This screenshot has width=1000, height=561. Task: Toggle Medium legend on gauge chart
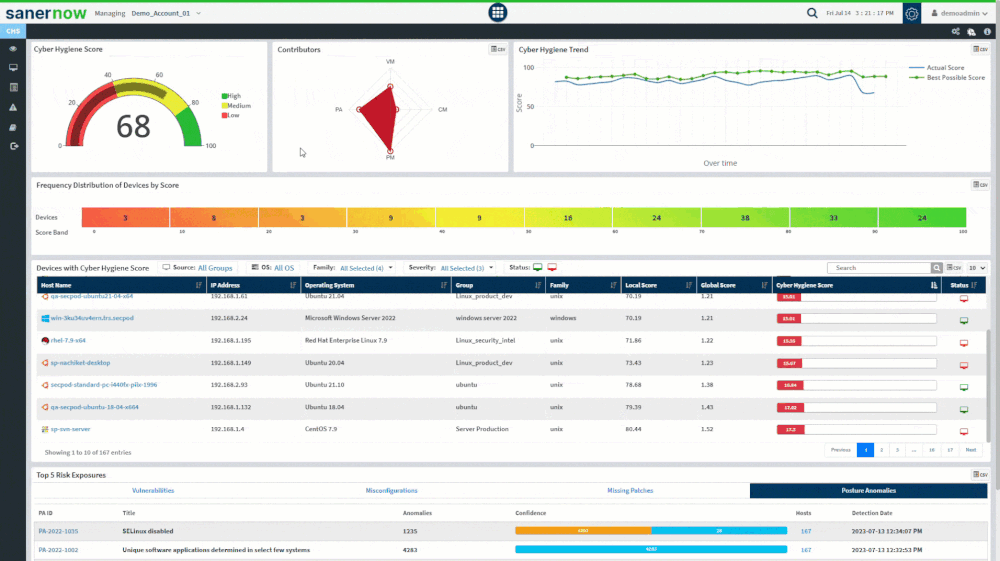click(x=236, y=106)
